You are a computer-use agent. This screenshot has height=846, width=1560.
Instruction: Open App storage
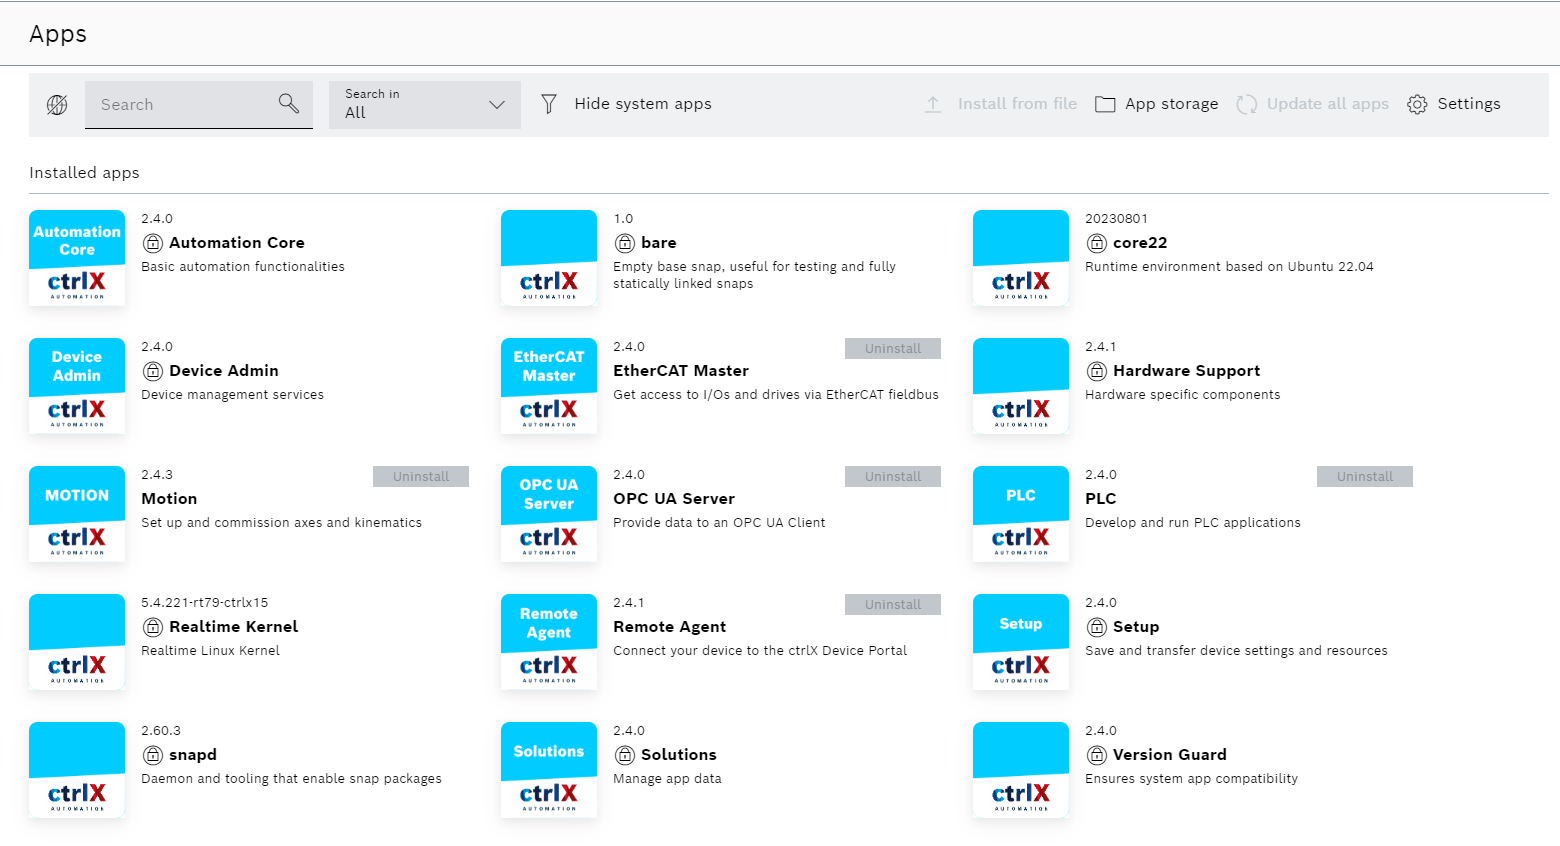pos(1157,104)
